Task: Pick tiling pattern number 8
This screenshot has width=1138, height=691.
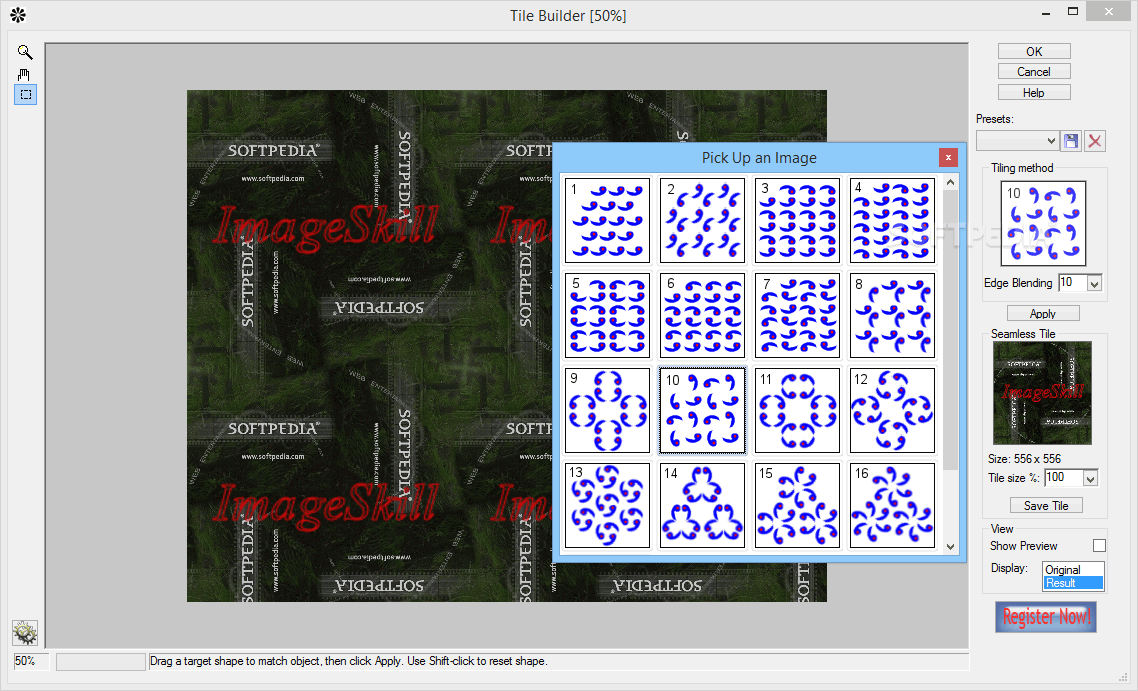Action: coord(893,315)
